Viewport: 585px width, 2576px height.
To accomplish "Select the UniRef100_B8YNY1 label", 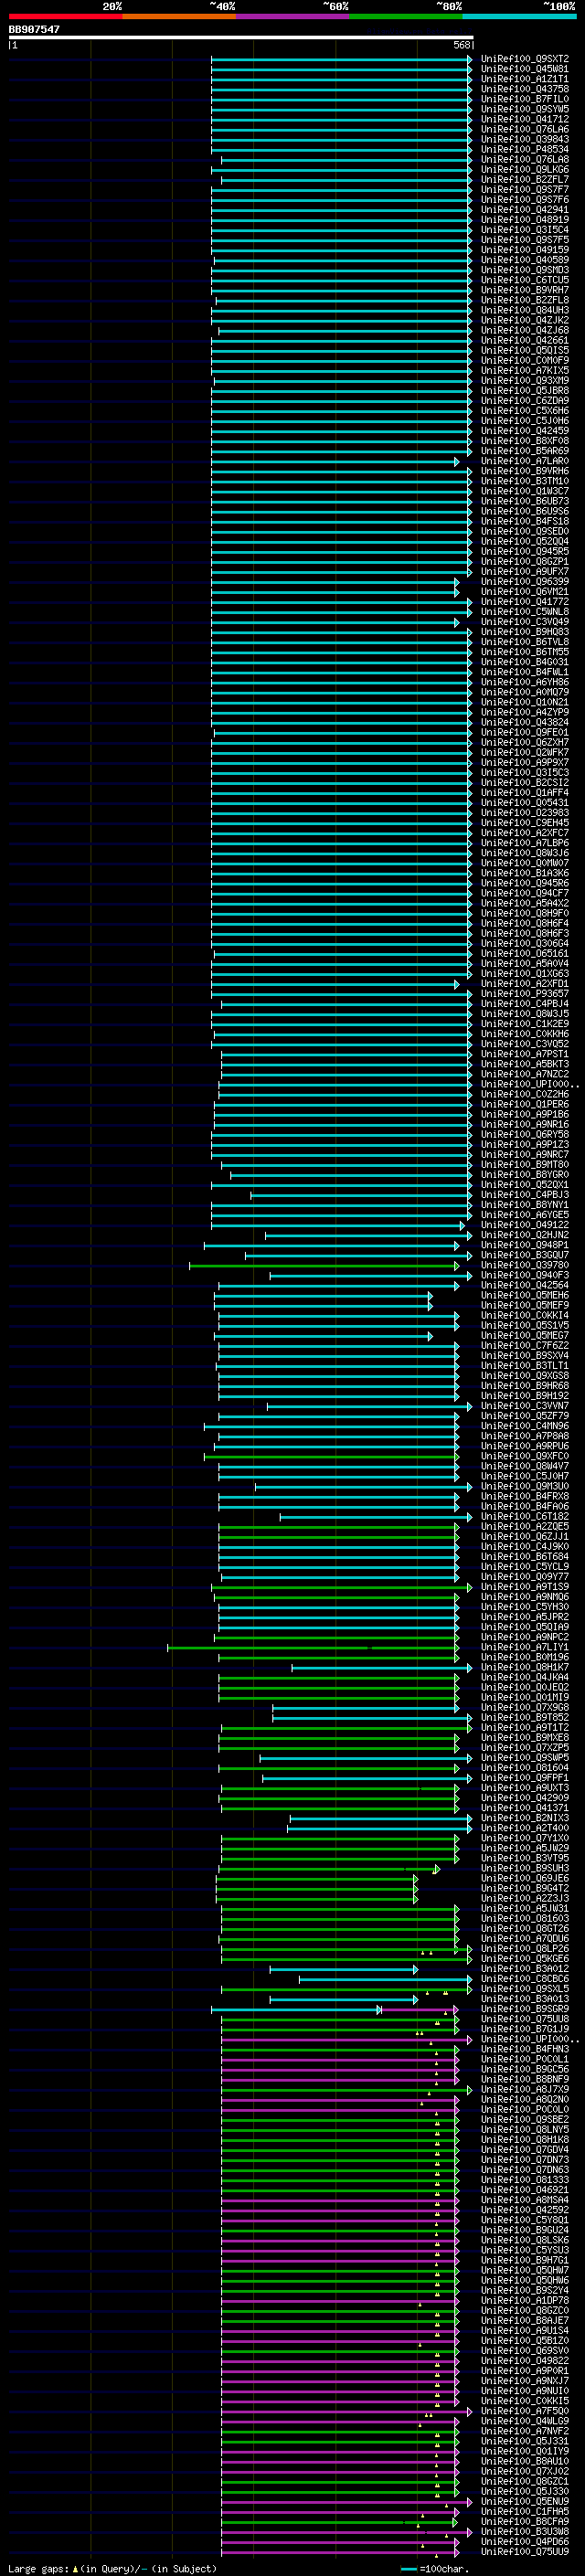I will coord(525,1205).
